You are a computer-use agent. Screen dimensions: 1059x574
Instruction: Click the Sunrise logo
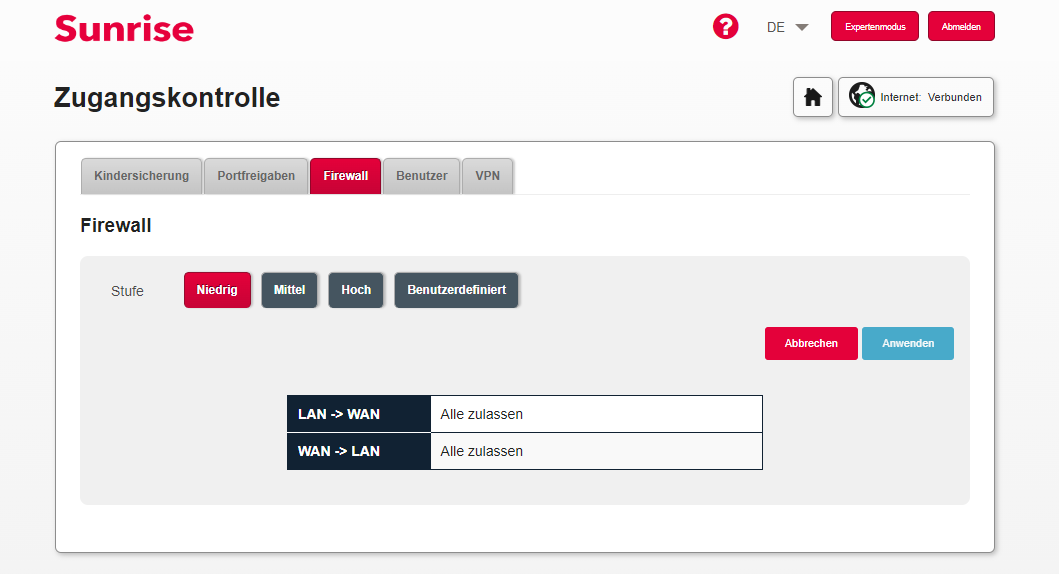click(x=124, y=28)
